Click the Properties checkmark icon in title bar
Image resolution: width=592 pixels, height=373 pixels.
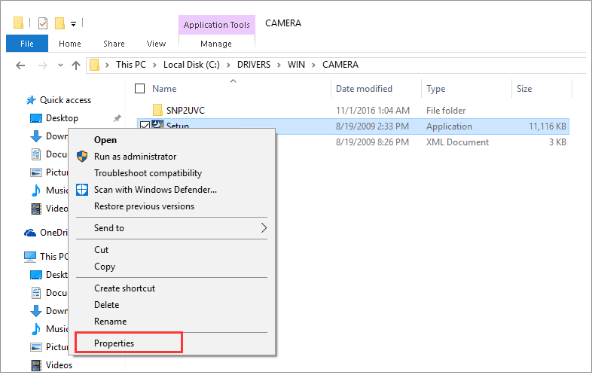(43, 23)
